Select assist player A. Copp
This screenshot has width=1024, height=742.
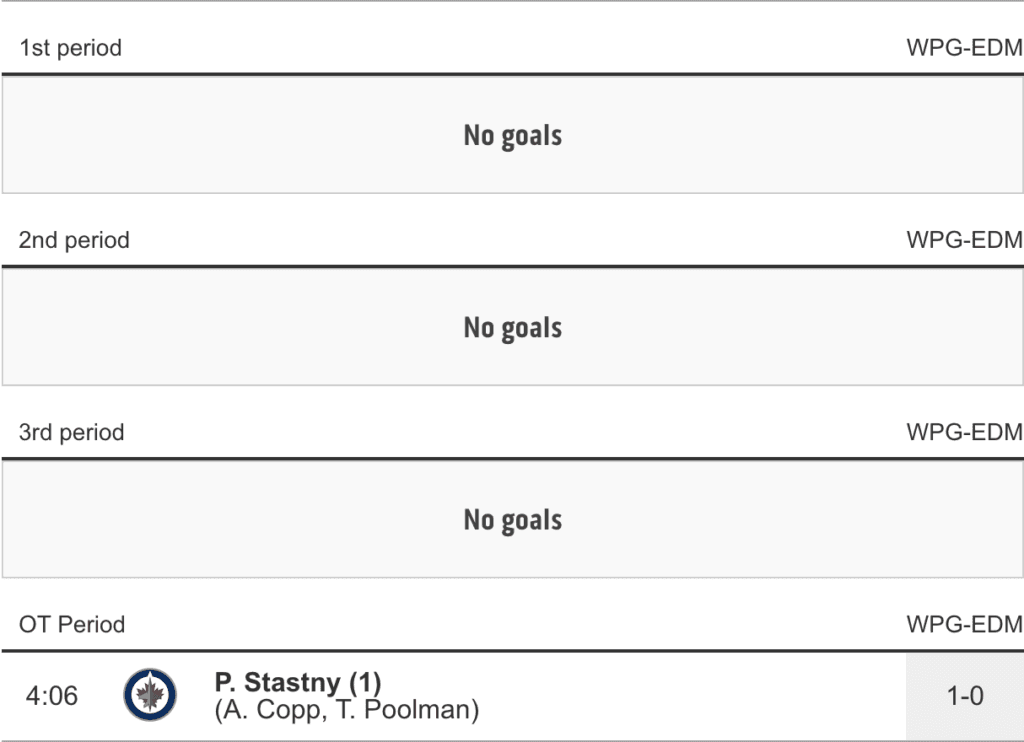(265, 710)
